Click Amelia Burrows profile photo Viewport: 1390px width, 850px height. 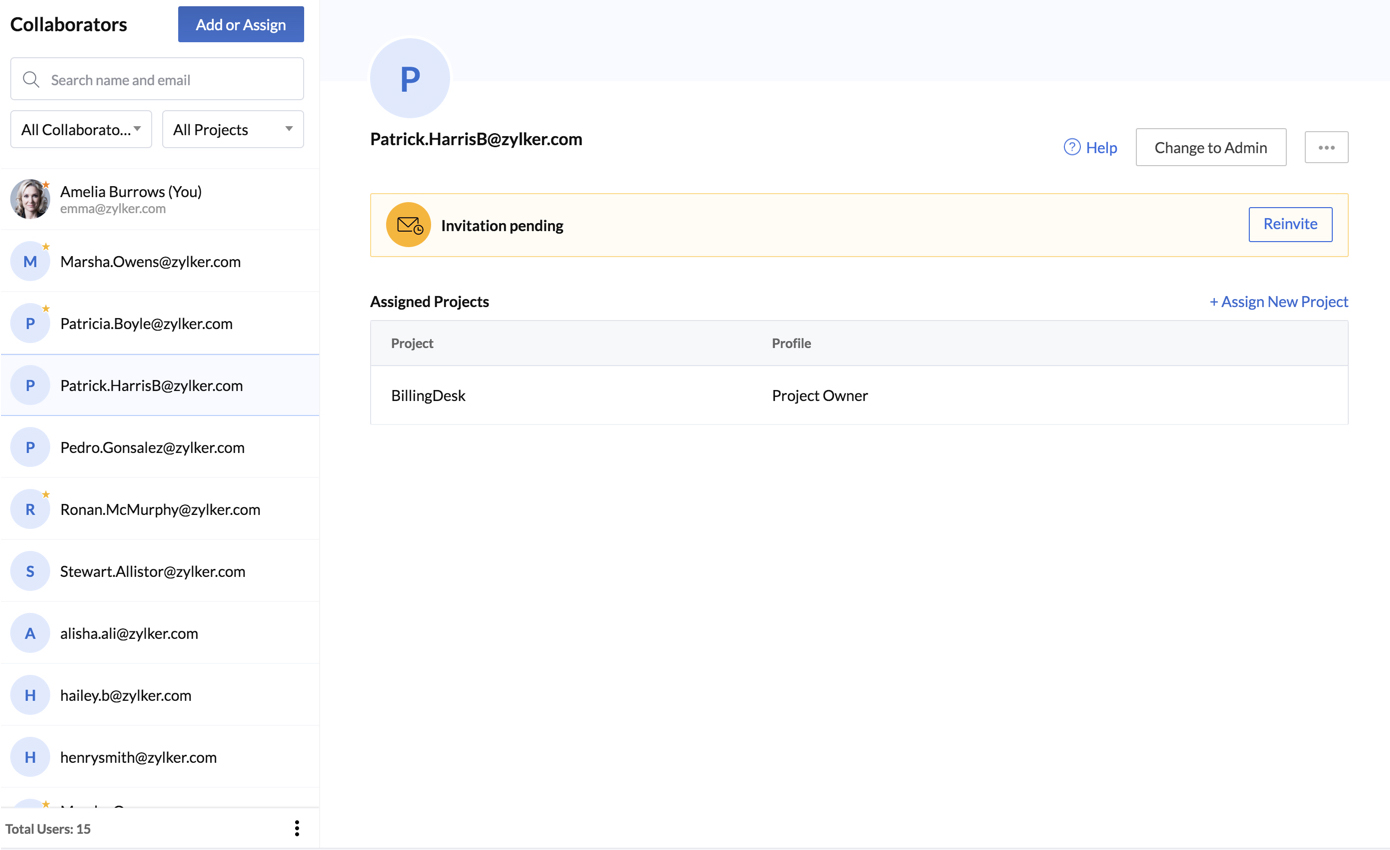(x=30, y=199)
